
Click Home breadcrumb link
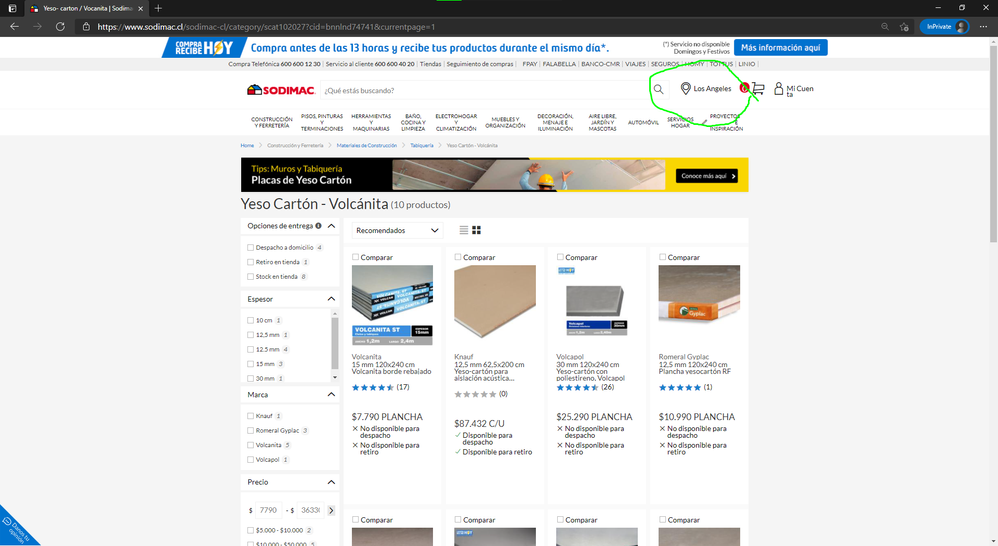coord(247,146)
